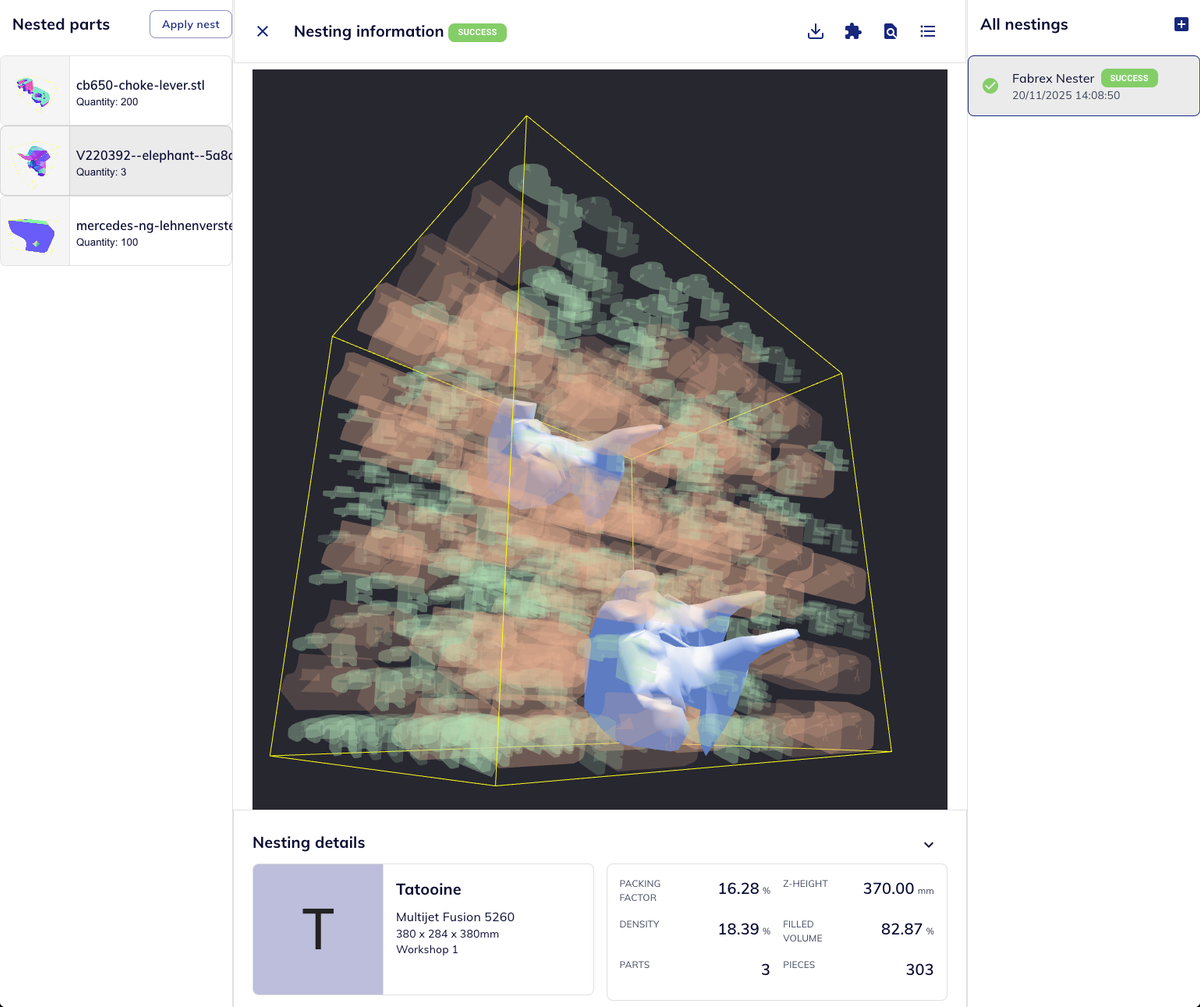Select the mercedes part thumbnail

click(x=35, y=231)
